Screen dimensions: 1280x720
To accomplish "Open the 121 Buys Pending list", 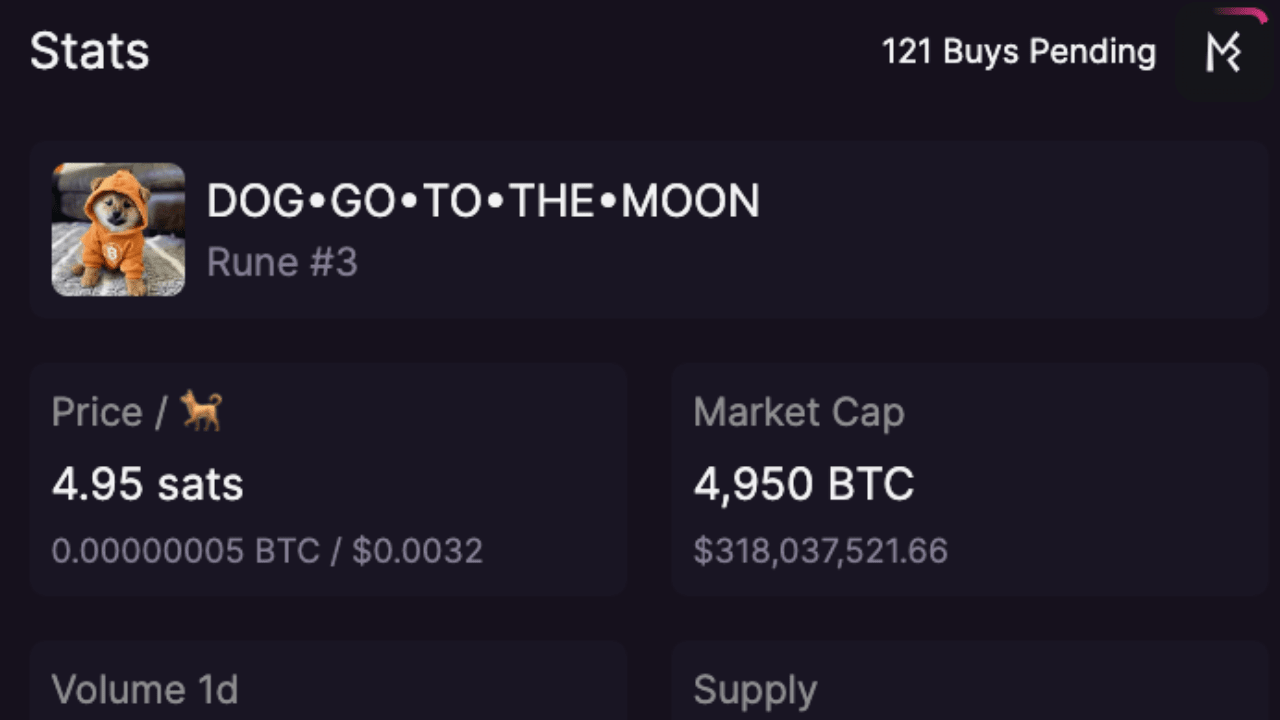I will (x=1020, y=52).
